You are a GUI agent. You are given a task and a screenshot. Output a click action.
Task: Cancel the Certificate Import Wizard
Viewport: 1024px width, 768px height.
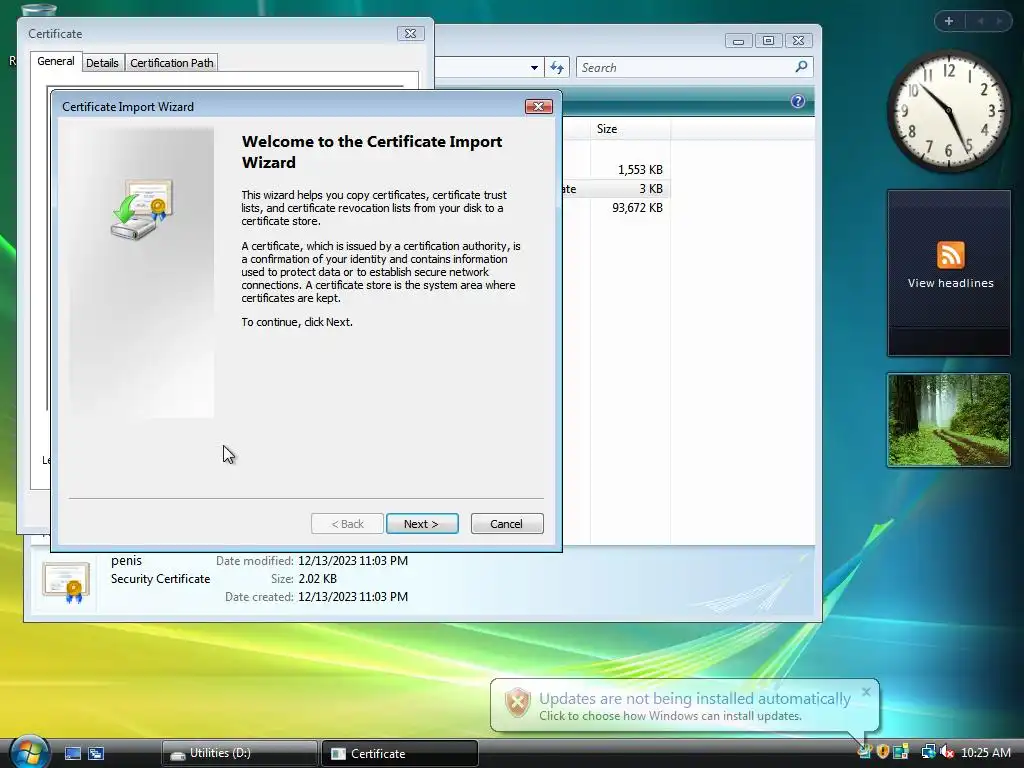click(x=507, y=524)
